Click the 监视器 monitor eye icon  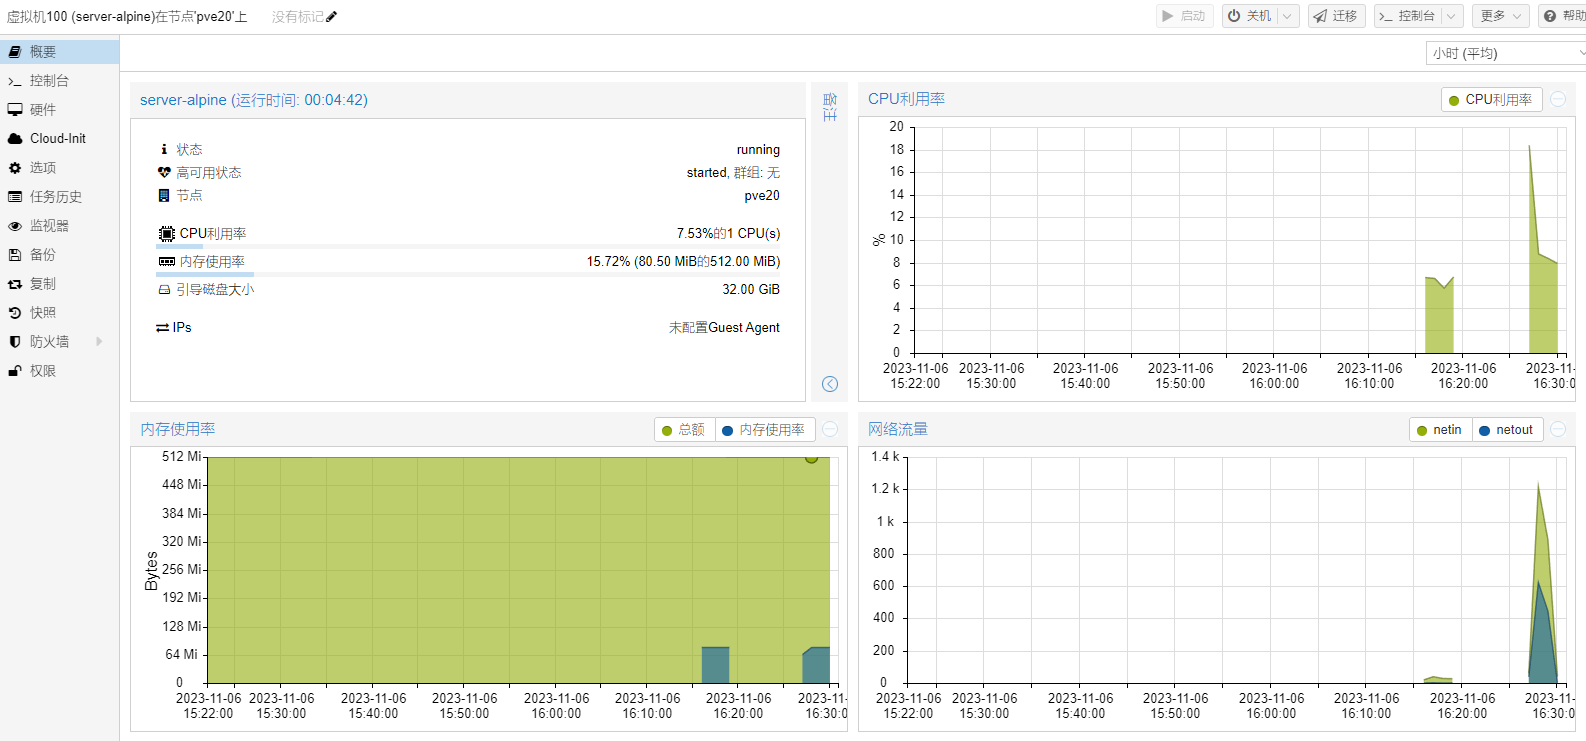pyautogui.click(x=15, y=226)
